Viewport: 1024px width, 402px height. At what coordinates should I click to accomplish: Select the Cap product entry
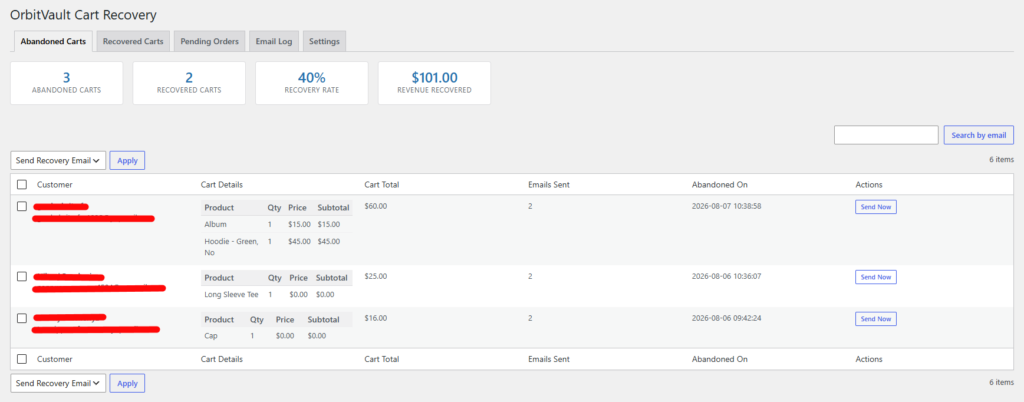point(210,336)
